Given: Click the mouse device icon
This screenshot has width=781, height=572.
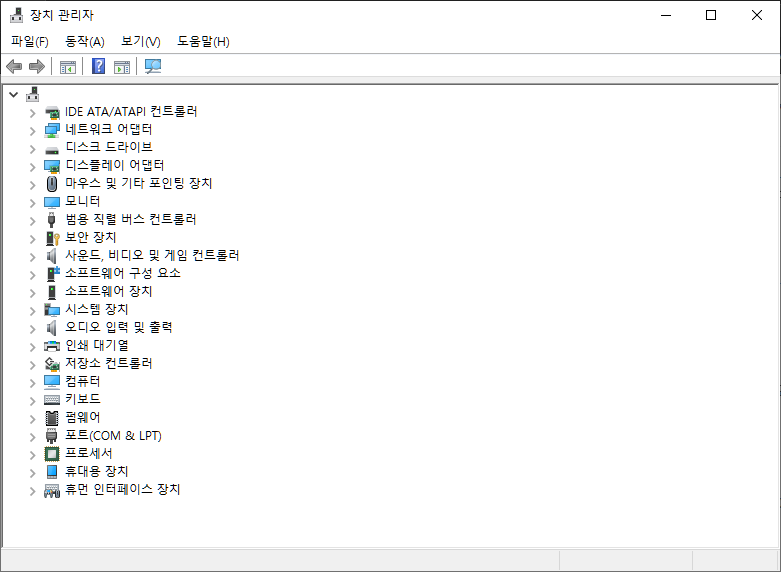Looking at the screenshot, I should point(52,184).
